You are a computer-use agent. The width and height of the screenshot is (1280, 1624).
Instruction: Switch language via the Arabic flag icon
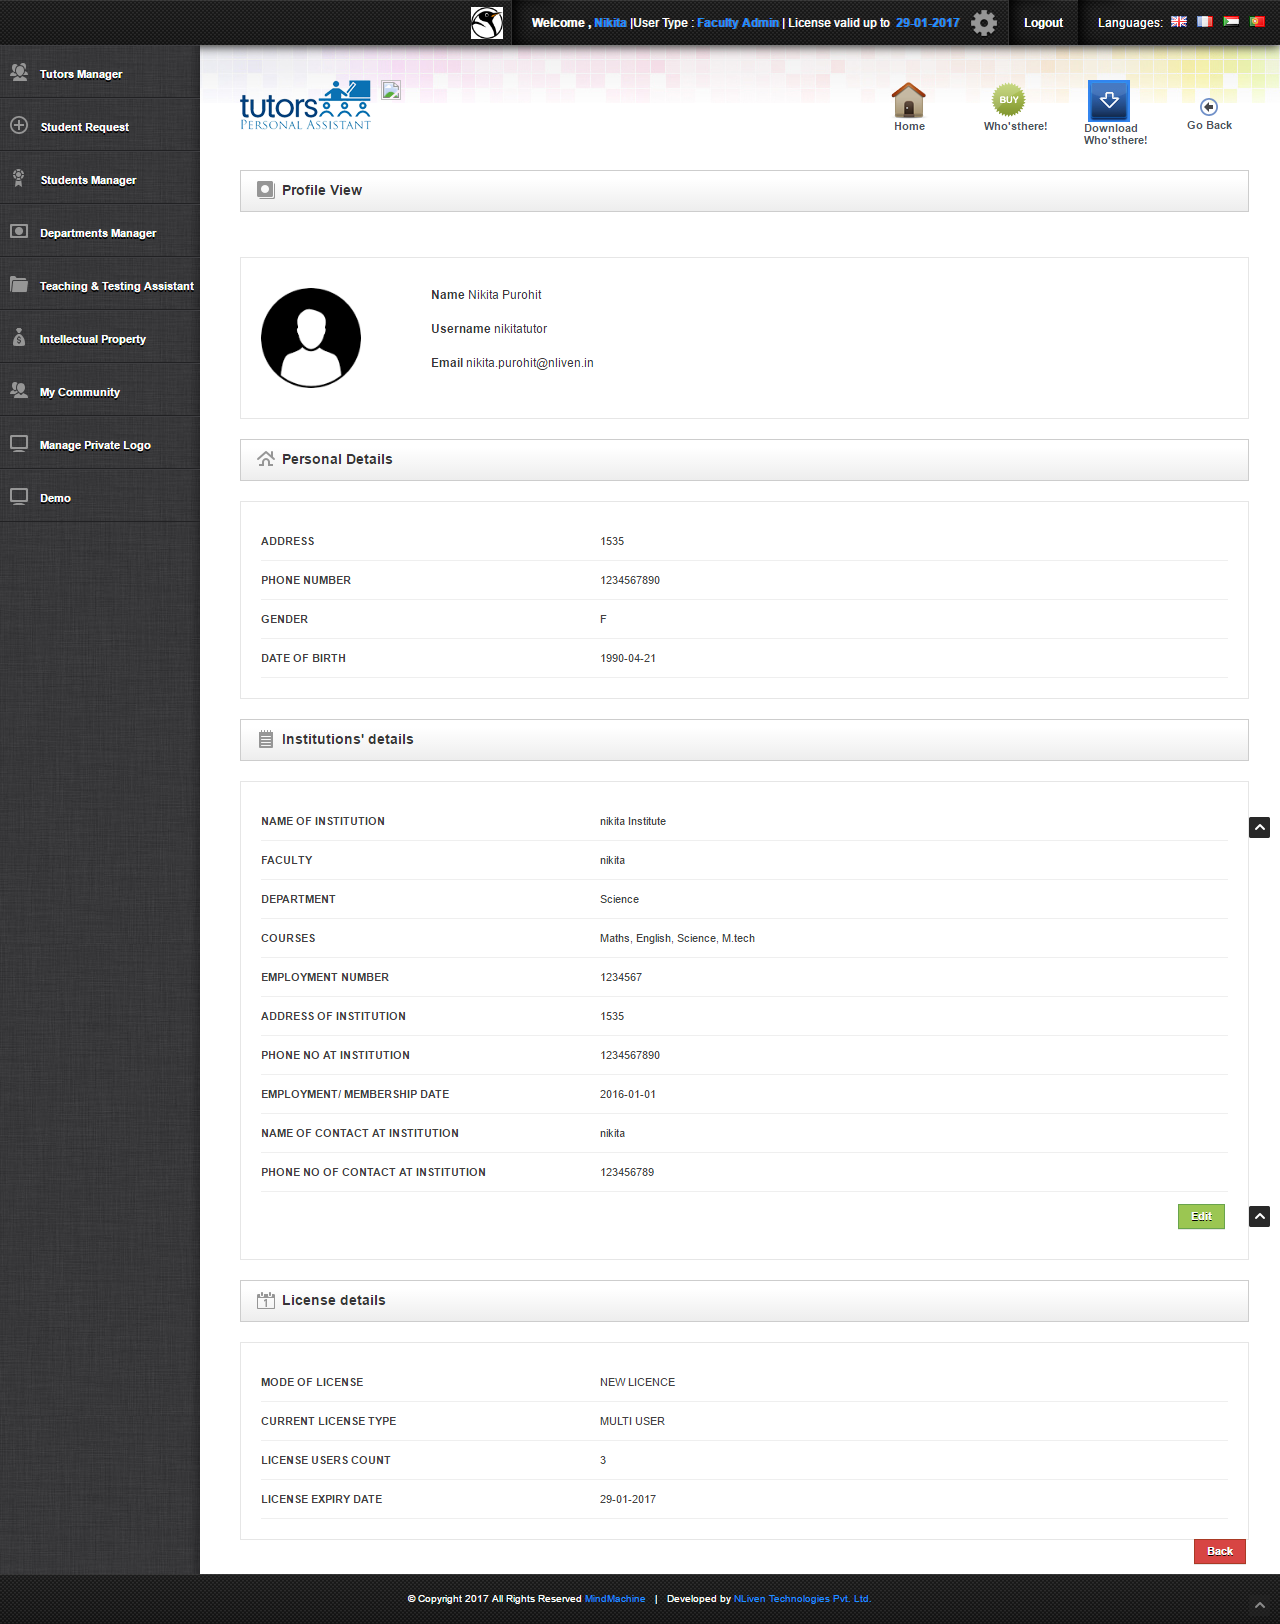(1231, 21)
